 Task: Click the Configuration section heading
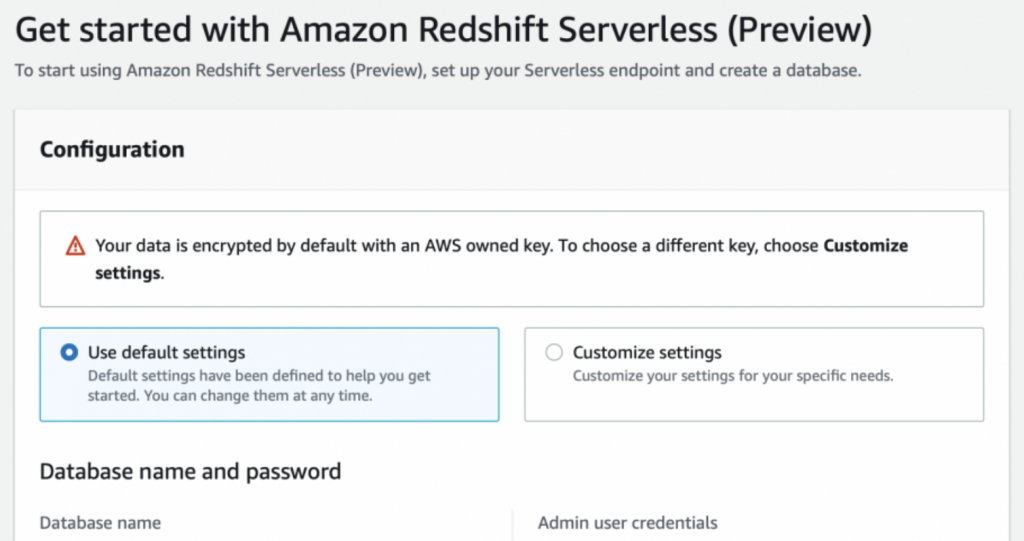[112, 149]
